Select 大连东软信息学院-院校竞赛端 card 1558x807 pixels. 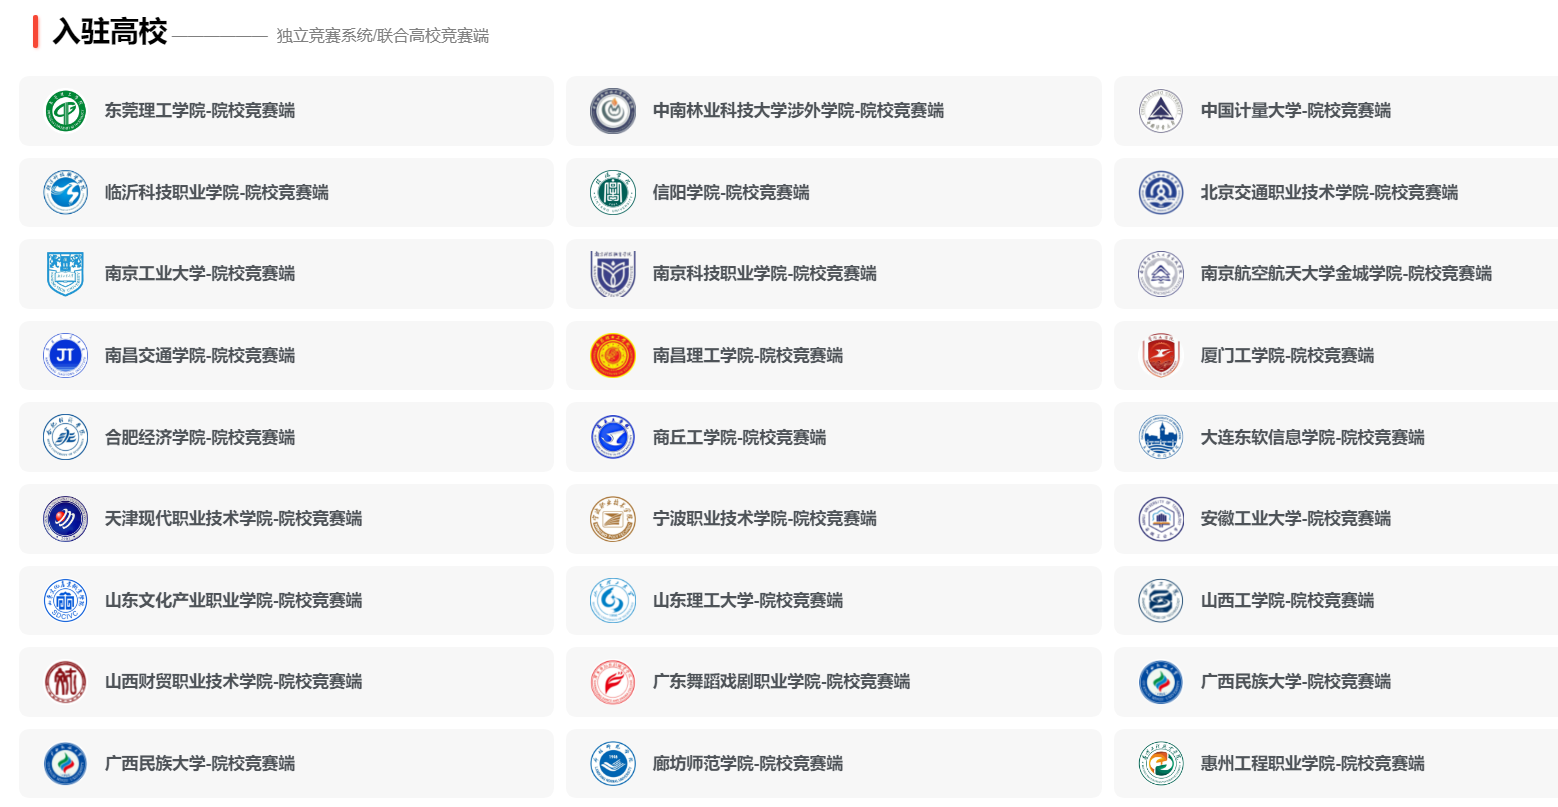click(x=1336, y=437)
